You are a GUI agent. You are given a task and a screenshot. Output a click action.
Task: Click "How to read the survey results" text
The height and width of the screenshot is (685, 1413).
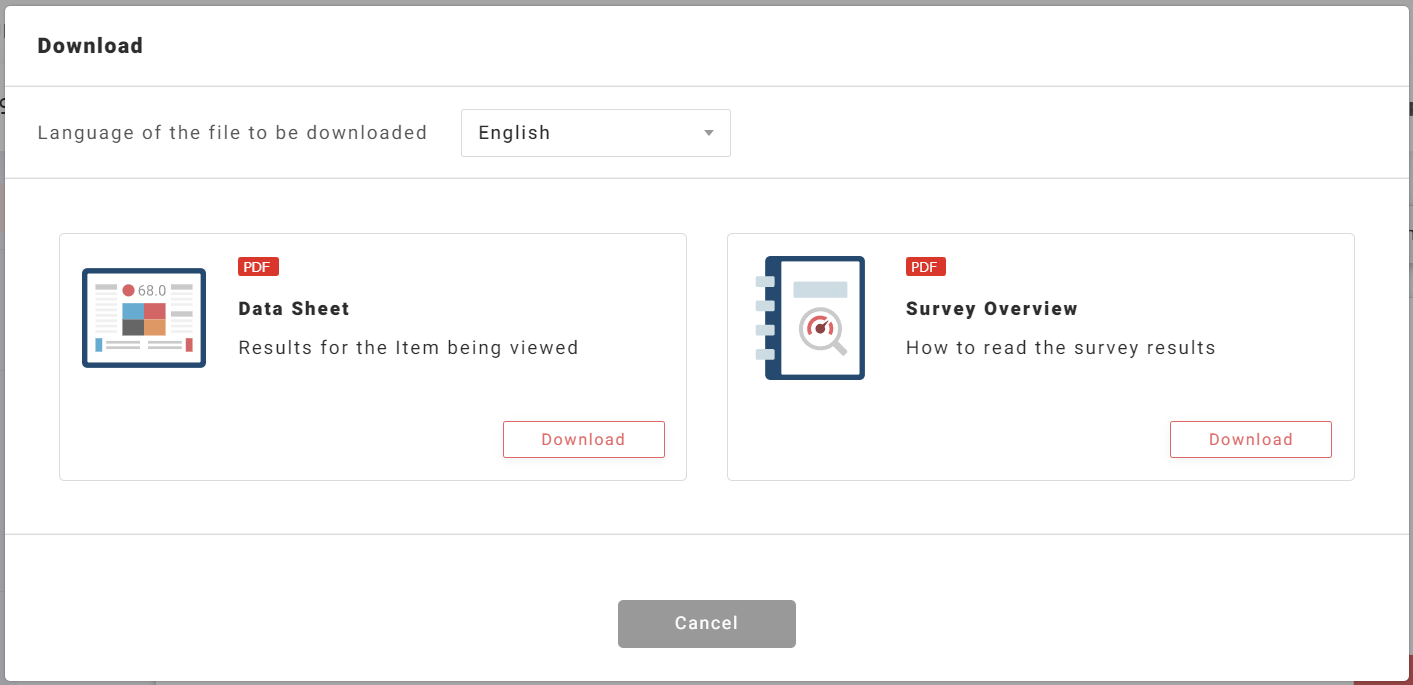click(1060, 348)
